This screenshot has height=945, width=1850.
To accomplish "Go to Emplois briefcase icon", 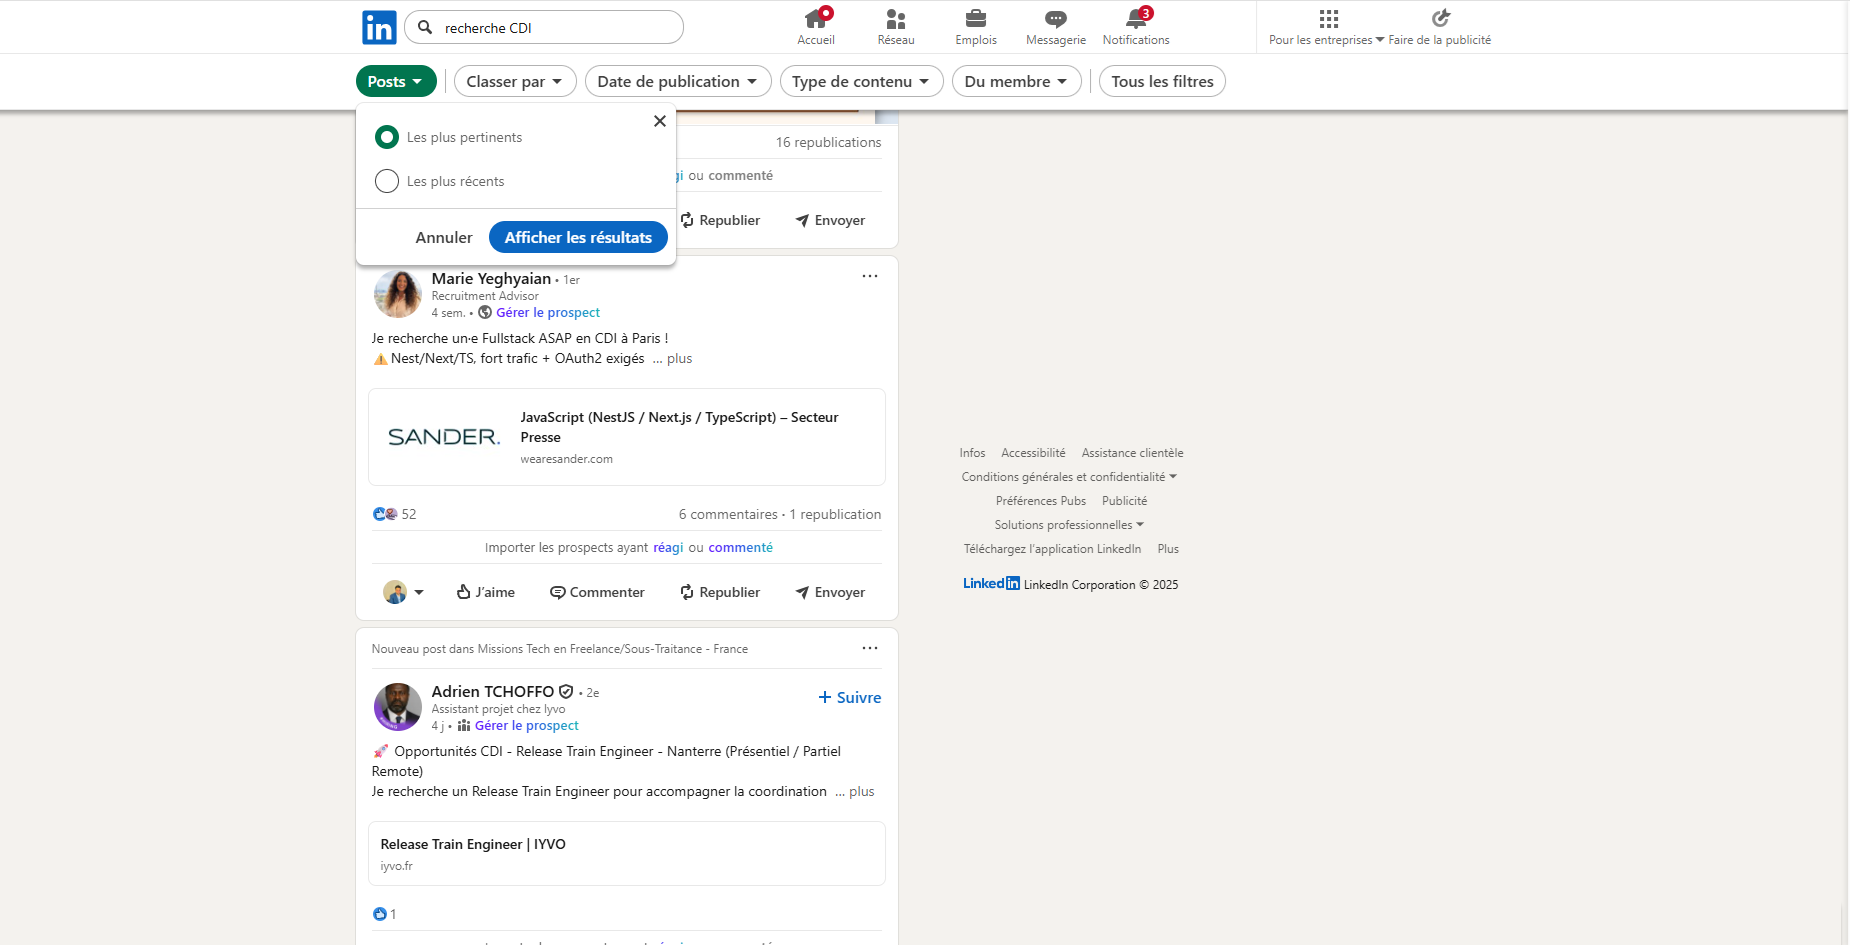I will pos(975,19).
